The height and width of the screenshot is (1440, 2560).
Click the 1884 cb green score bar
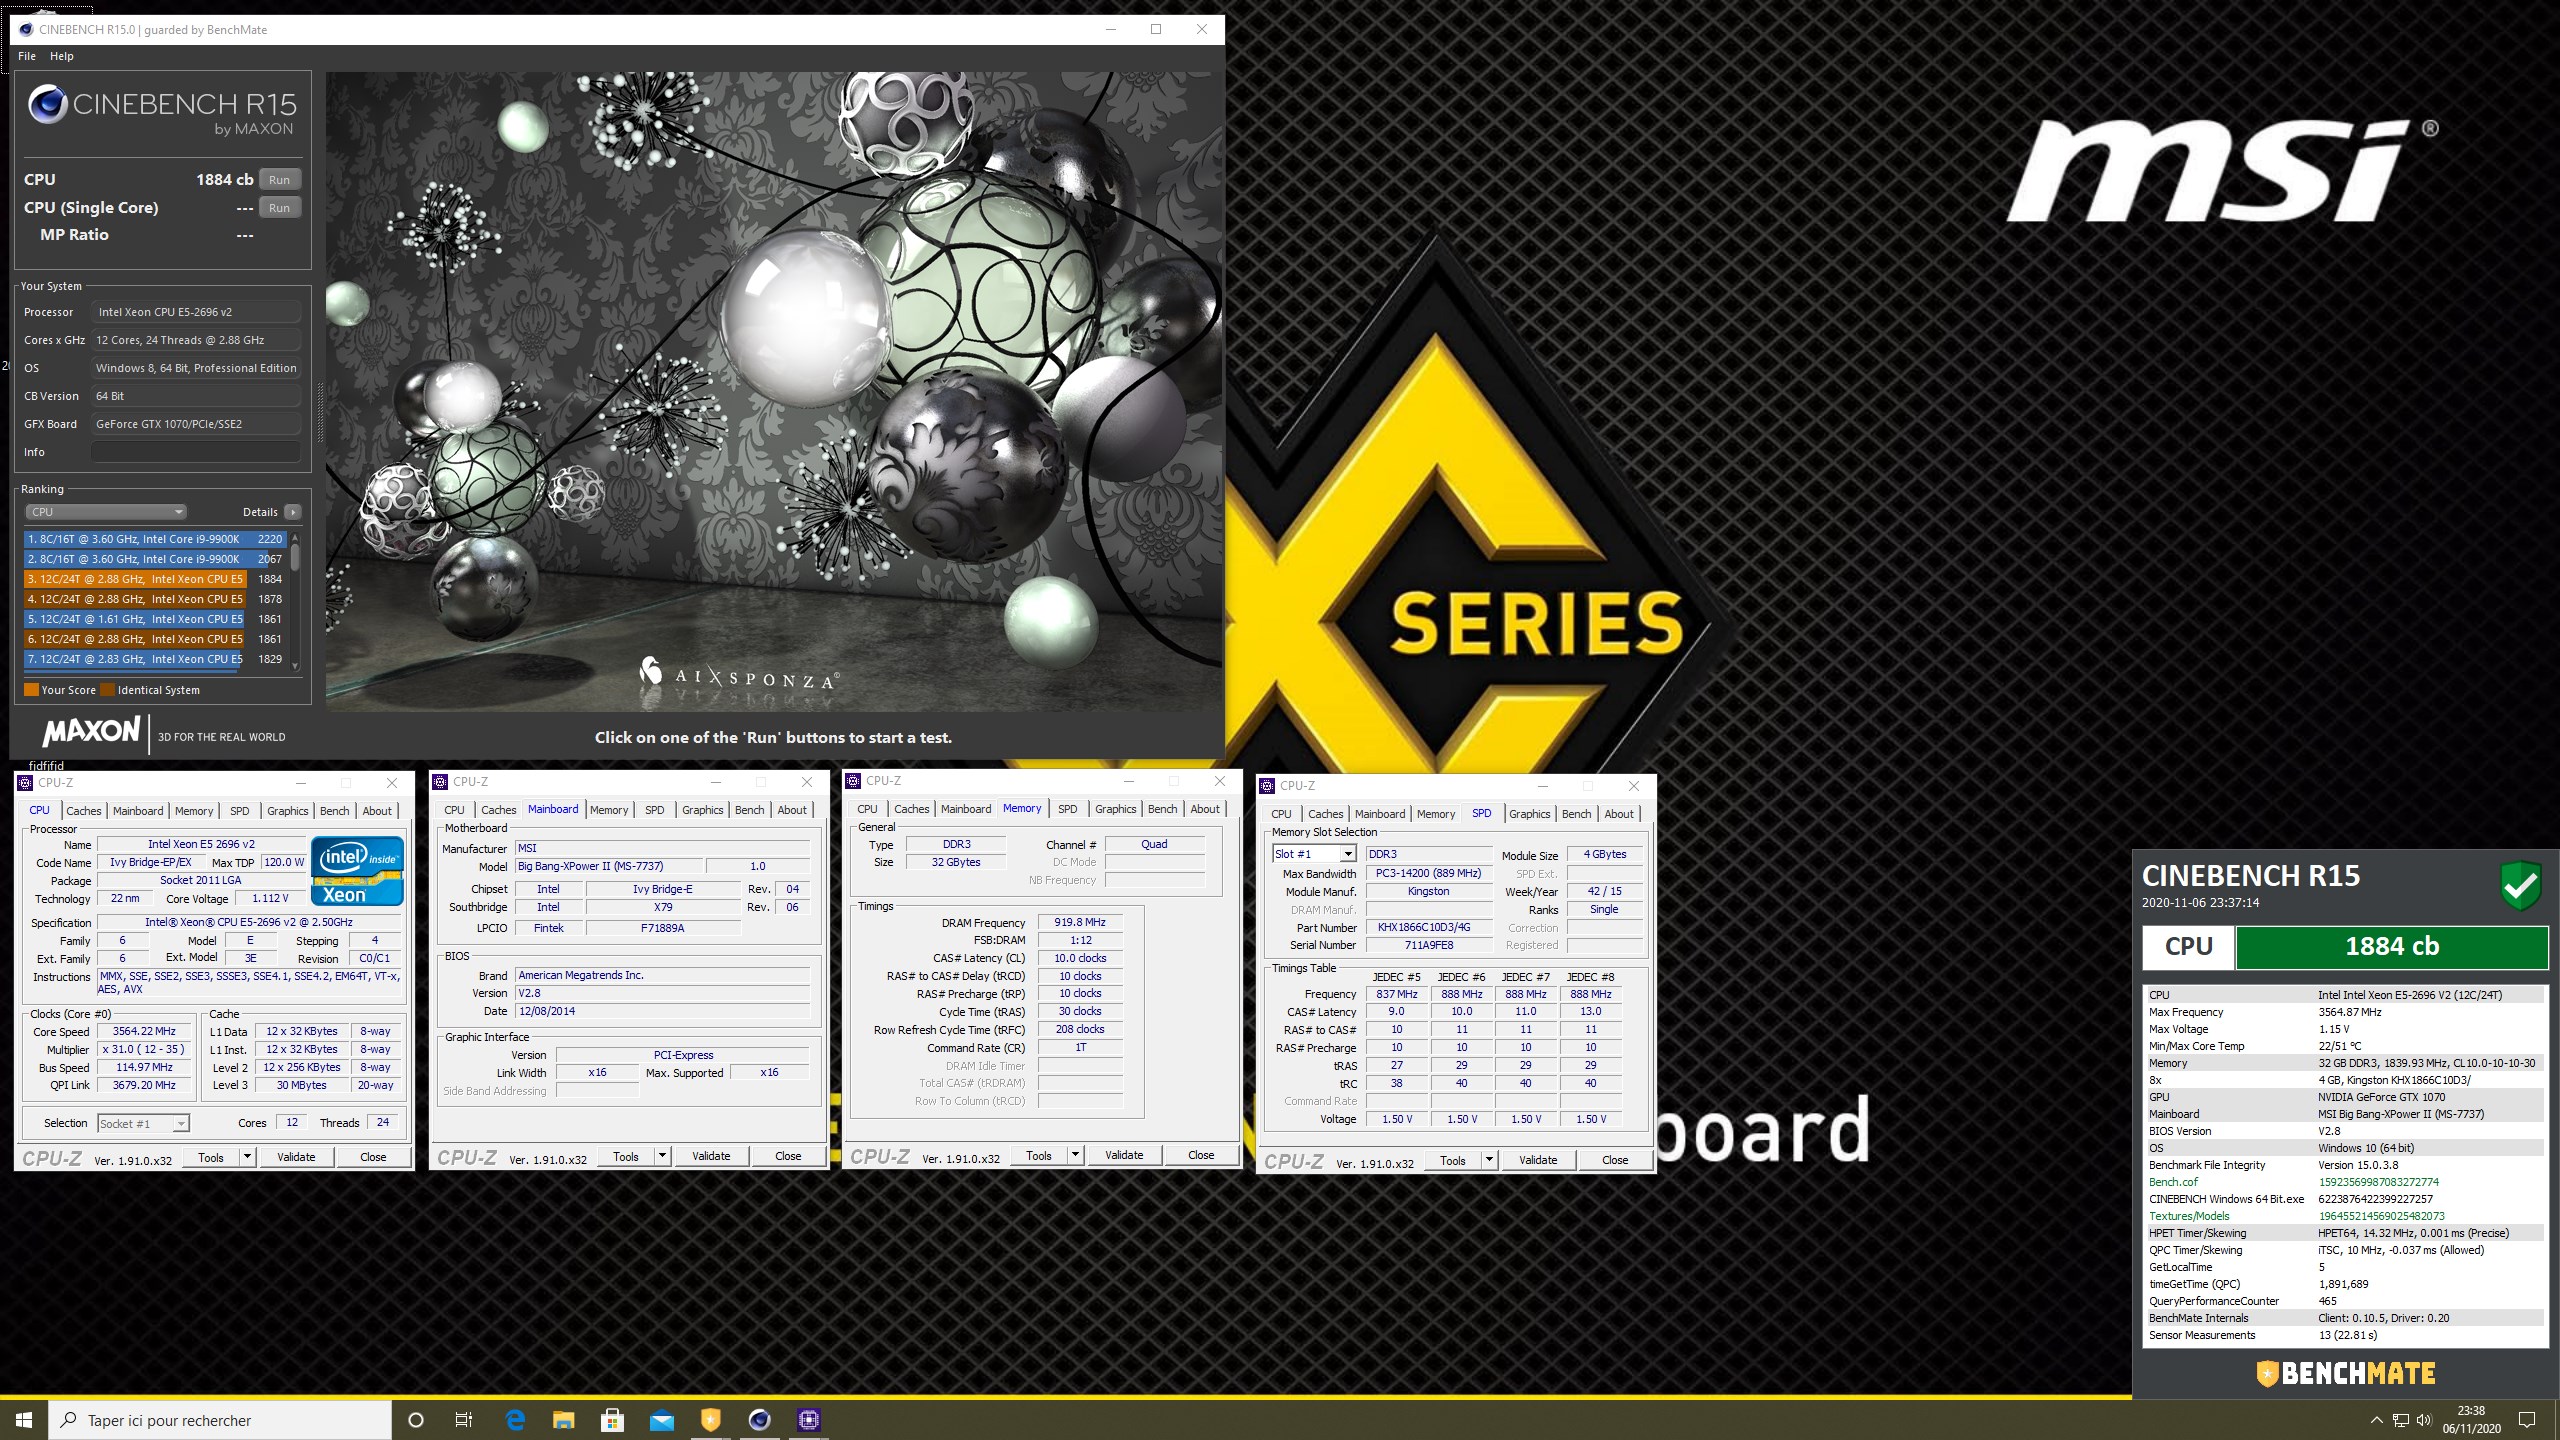coord(2391,947)
